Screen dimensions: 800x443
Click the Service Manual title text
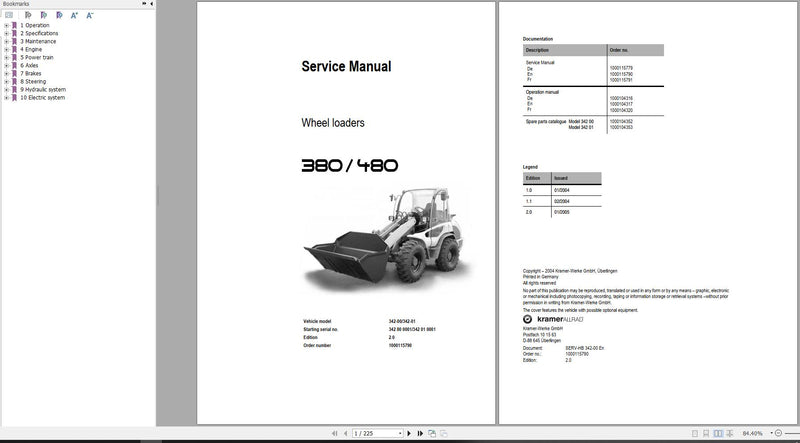[x=346, y=66]
